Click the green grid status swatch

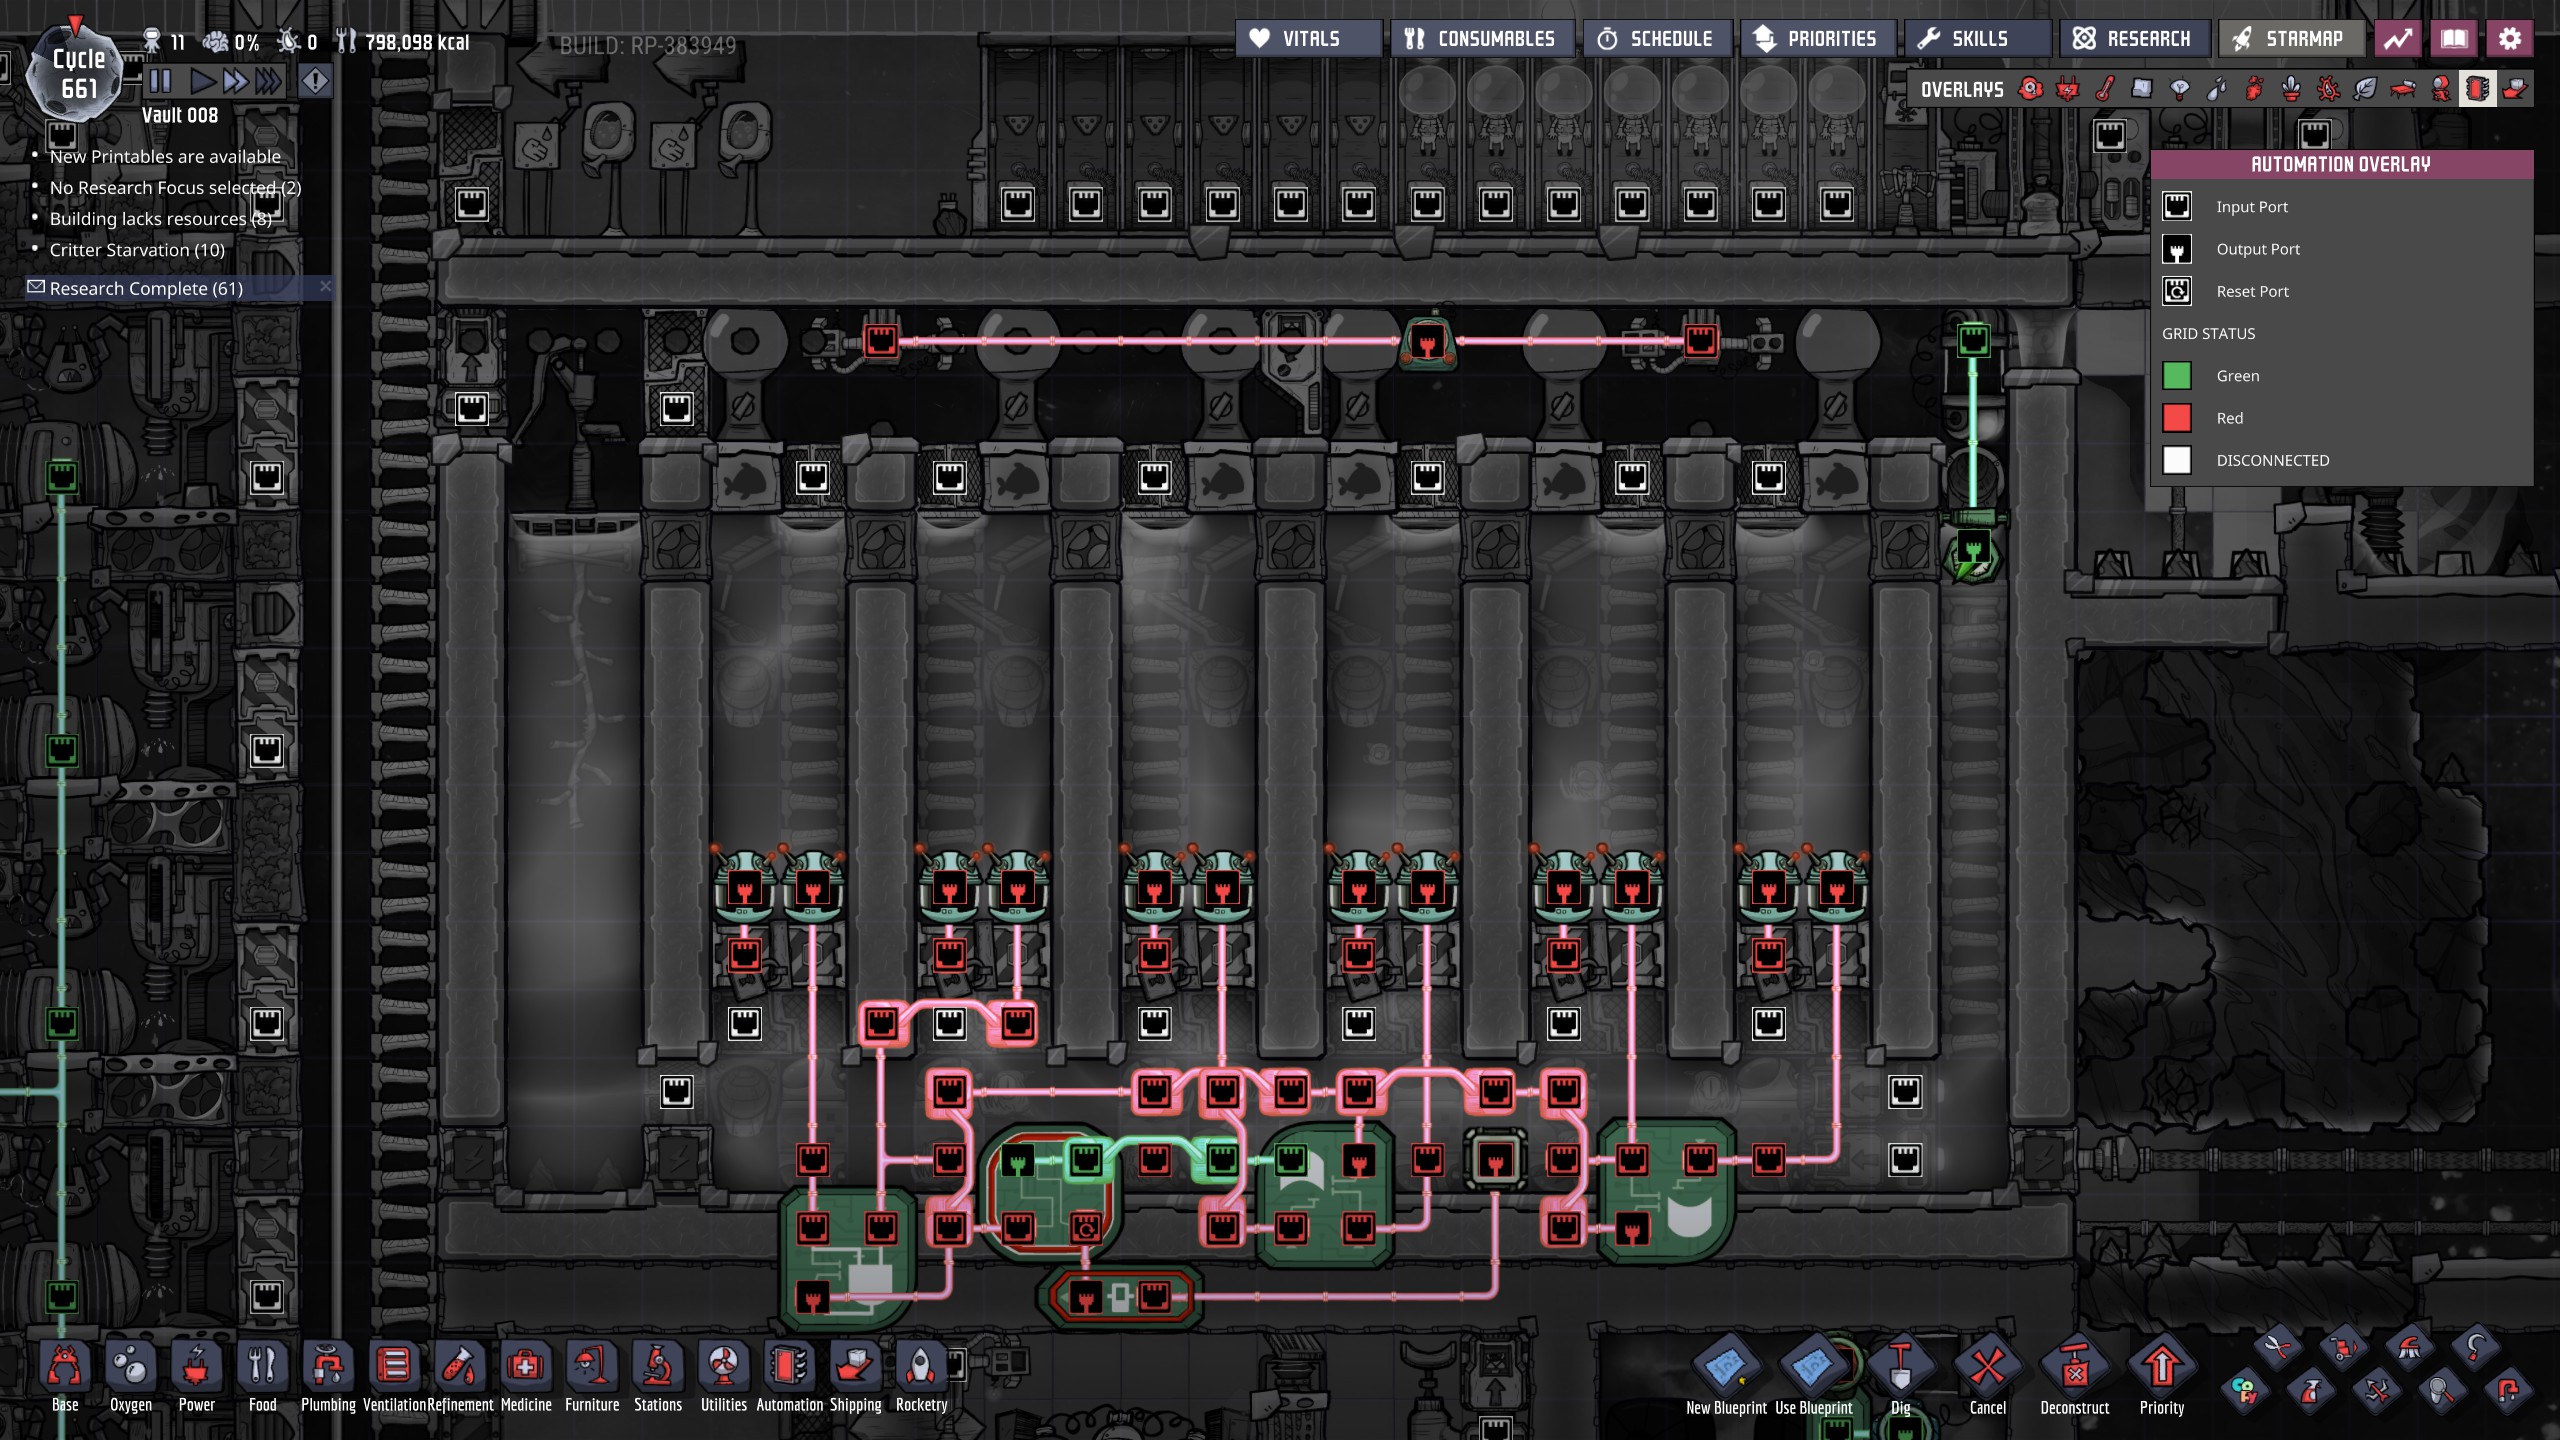coord(2177,376)
